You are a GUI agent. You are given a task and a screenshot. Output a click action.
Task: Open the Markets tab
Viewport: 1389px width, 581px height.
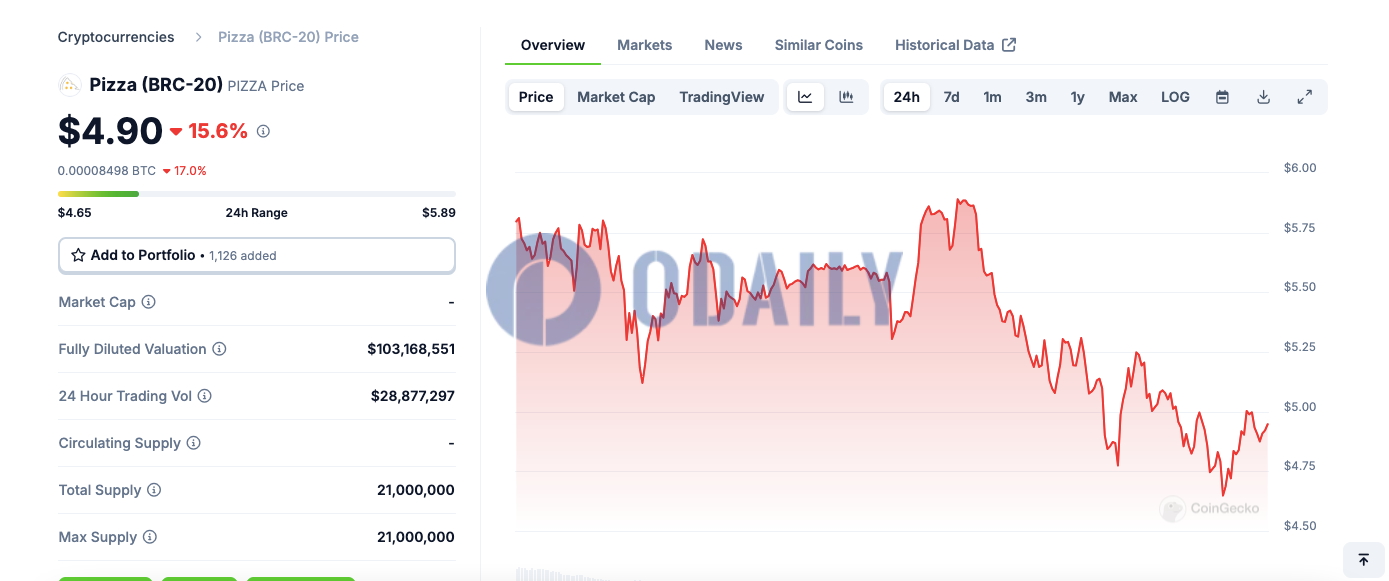[x=645, y=45]
